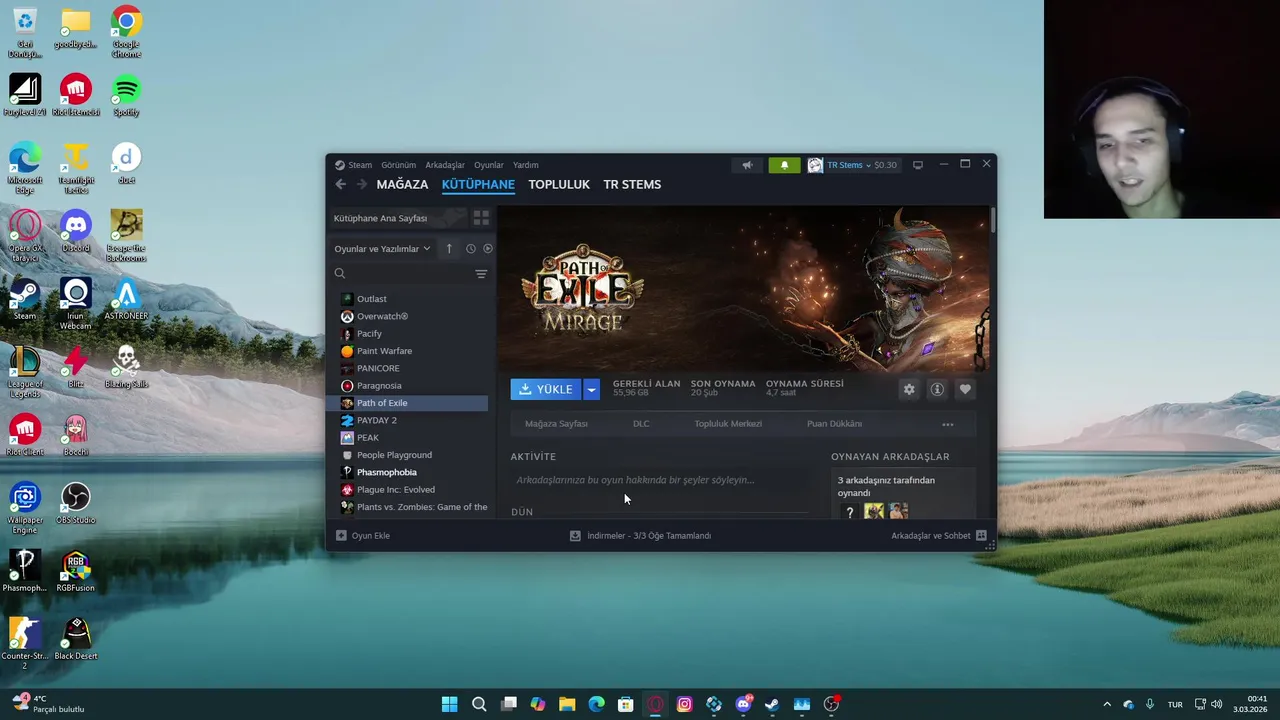
Task: Open Steam notifications bell
Action: (x=784, y=165)
